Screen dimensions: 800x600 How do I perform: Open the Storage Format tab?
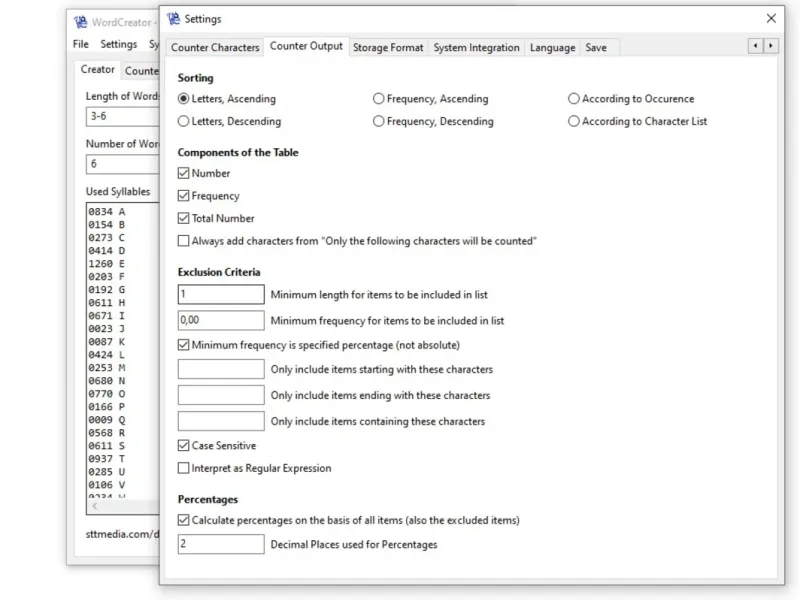(x=388, y=47)
